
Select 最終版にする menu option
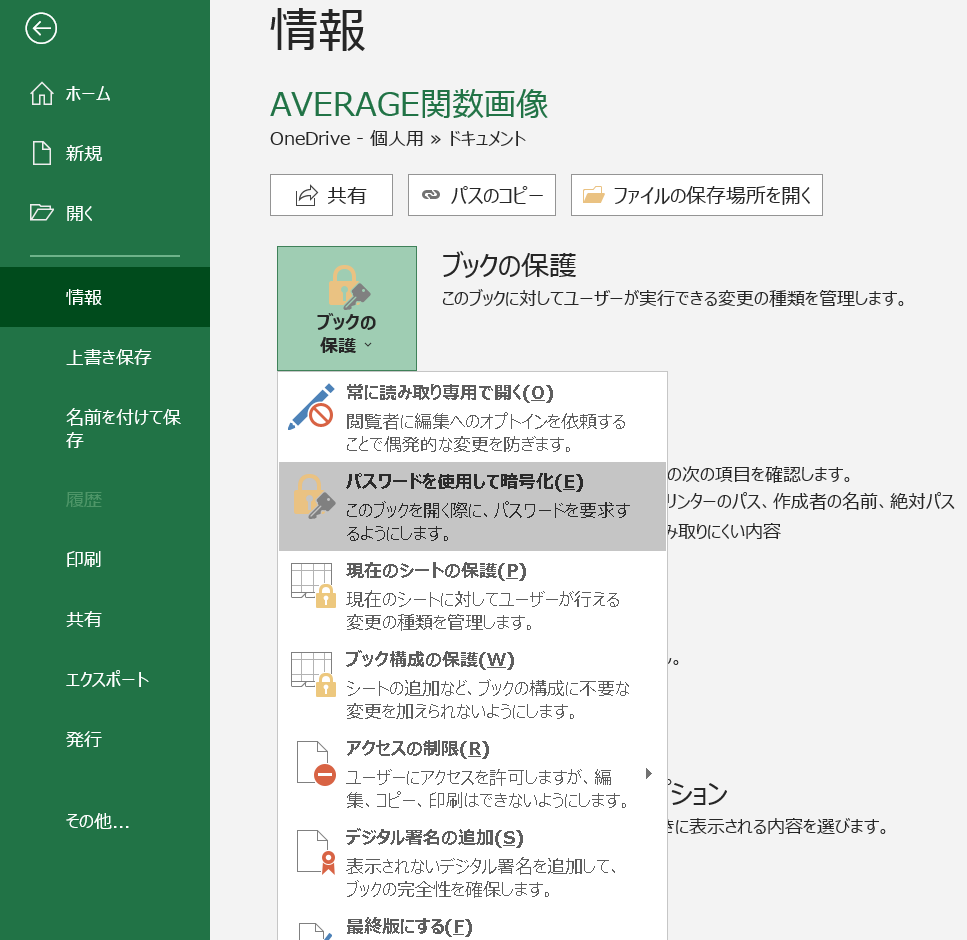click(x=408, y=926)
